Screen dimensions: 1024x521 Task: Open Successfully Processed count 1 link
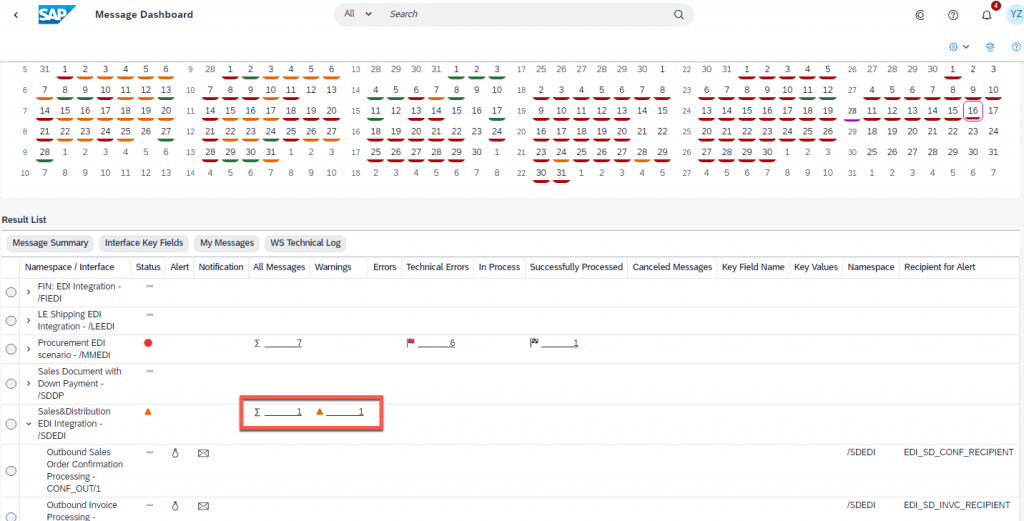point(559,343)
